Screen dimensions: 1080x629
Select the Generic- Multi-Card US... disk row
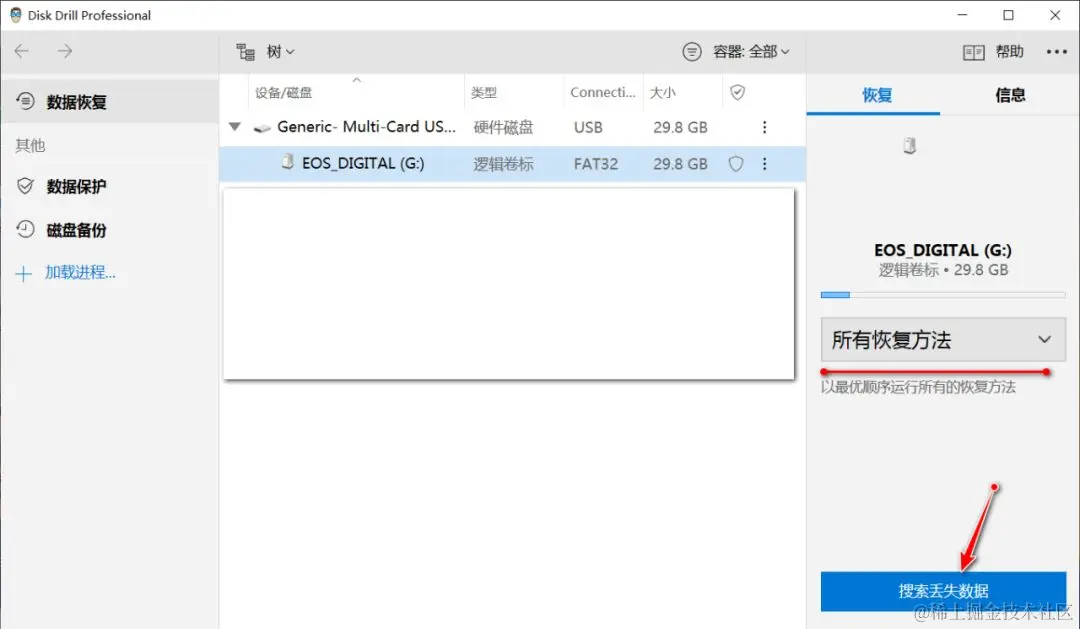pyautogui.click(x=512, y=127)
